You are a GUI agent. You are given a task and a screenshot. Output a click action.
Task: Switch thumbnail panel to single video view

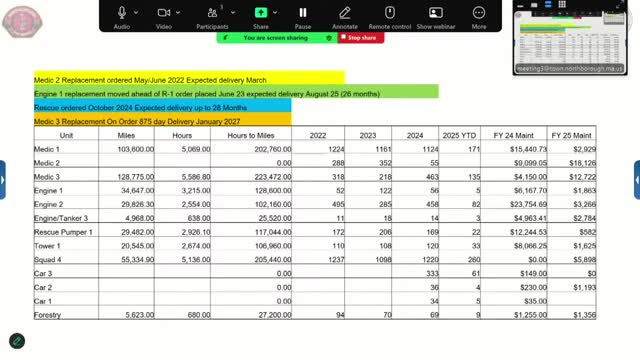point(534,5)
